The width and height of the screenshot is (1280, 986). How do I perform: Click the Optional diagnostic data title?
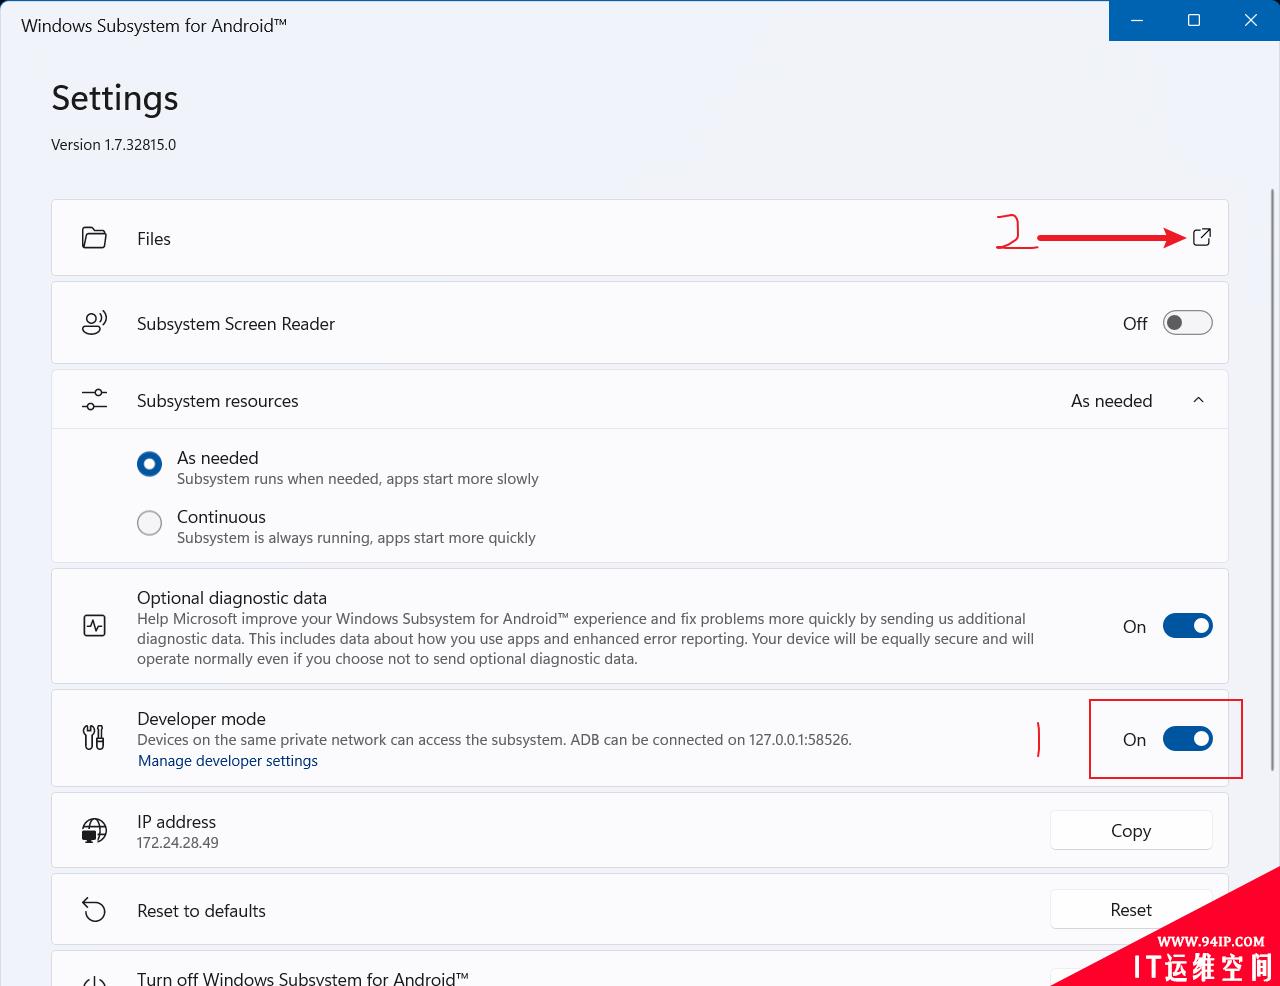[232, 598]
